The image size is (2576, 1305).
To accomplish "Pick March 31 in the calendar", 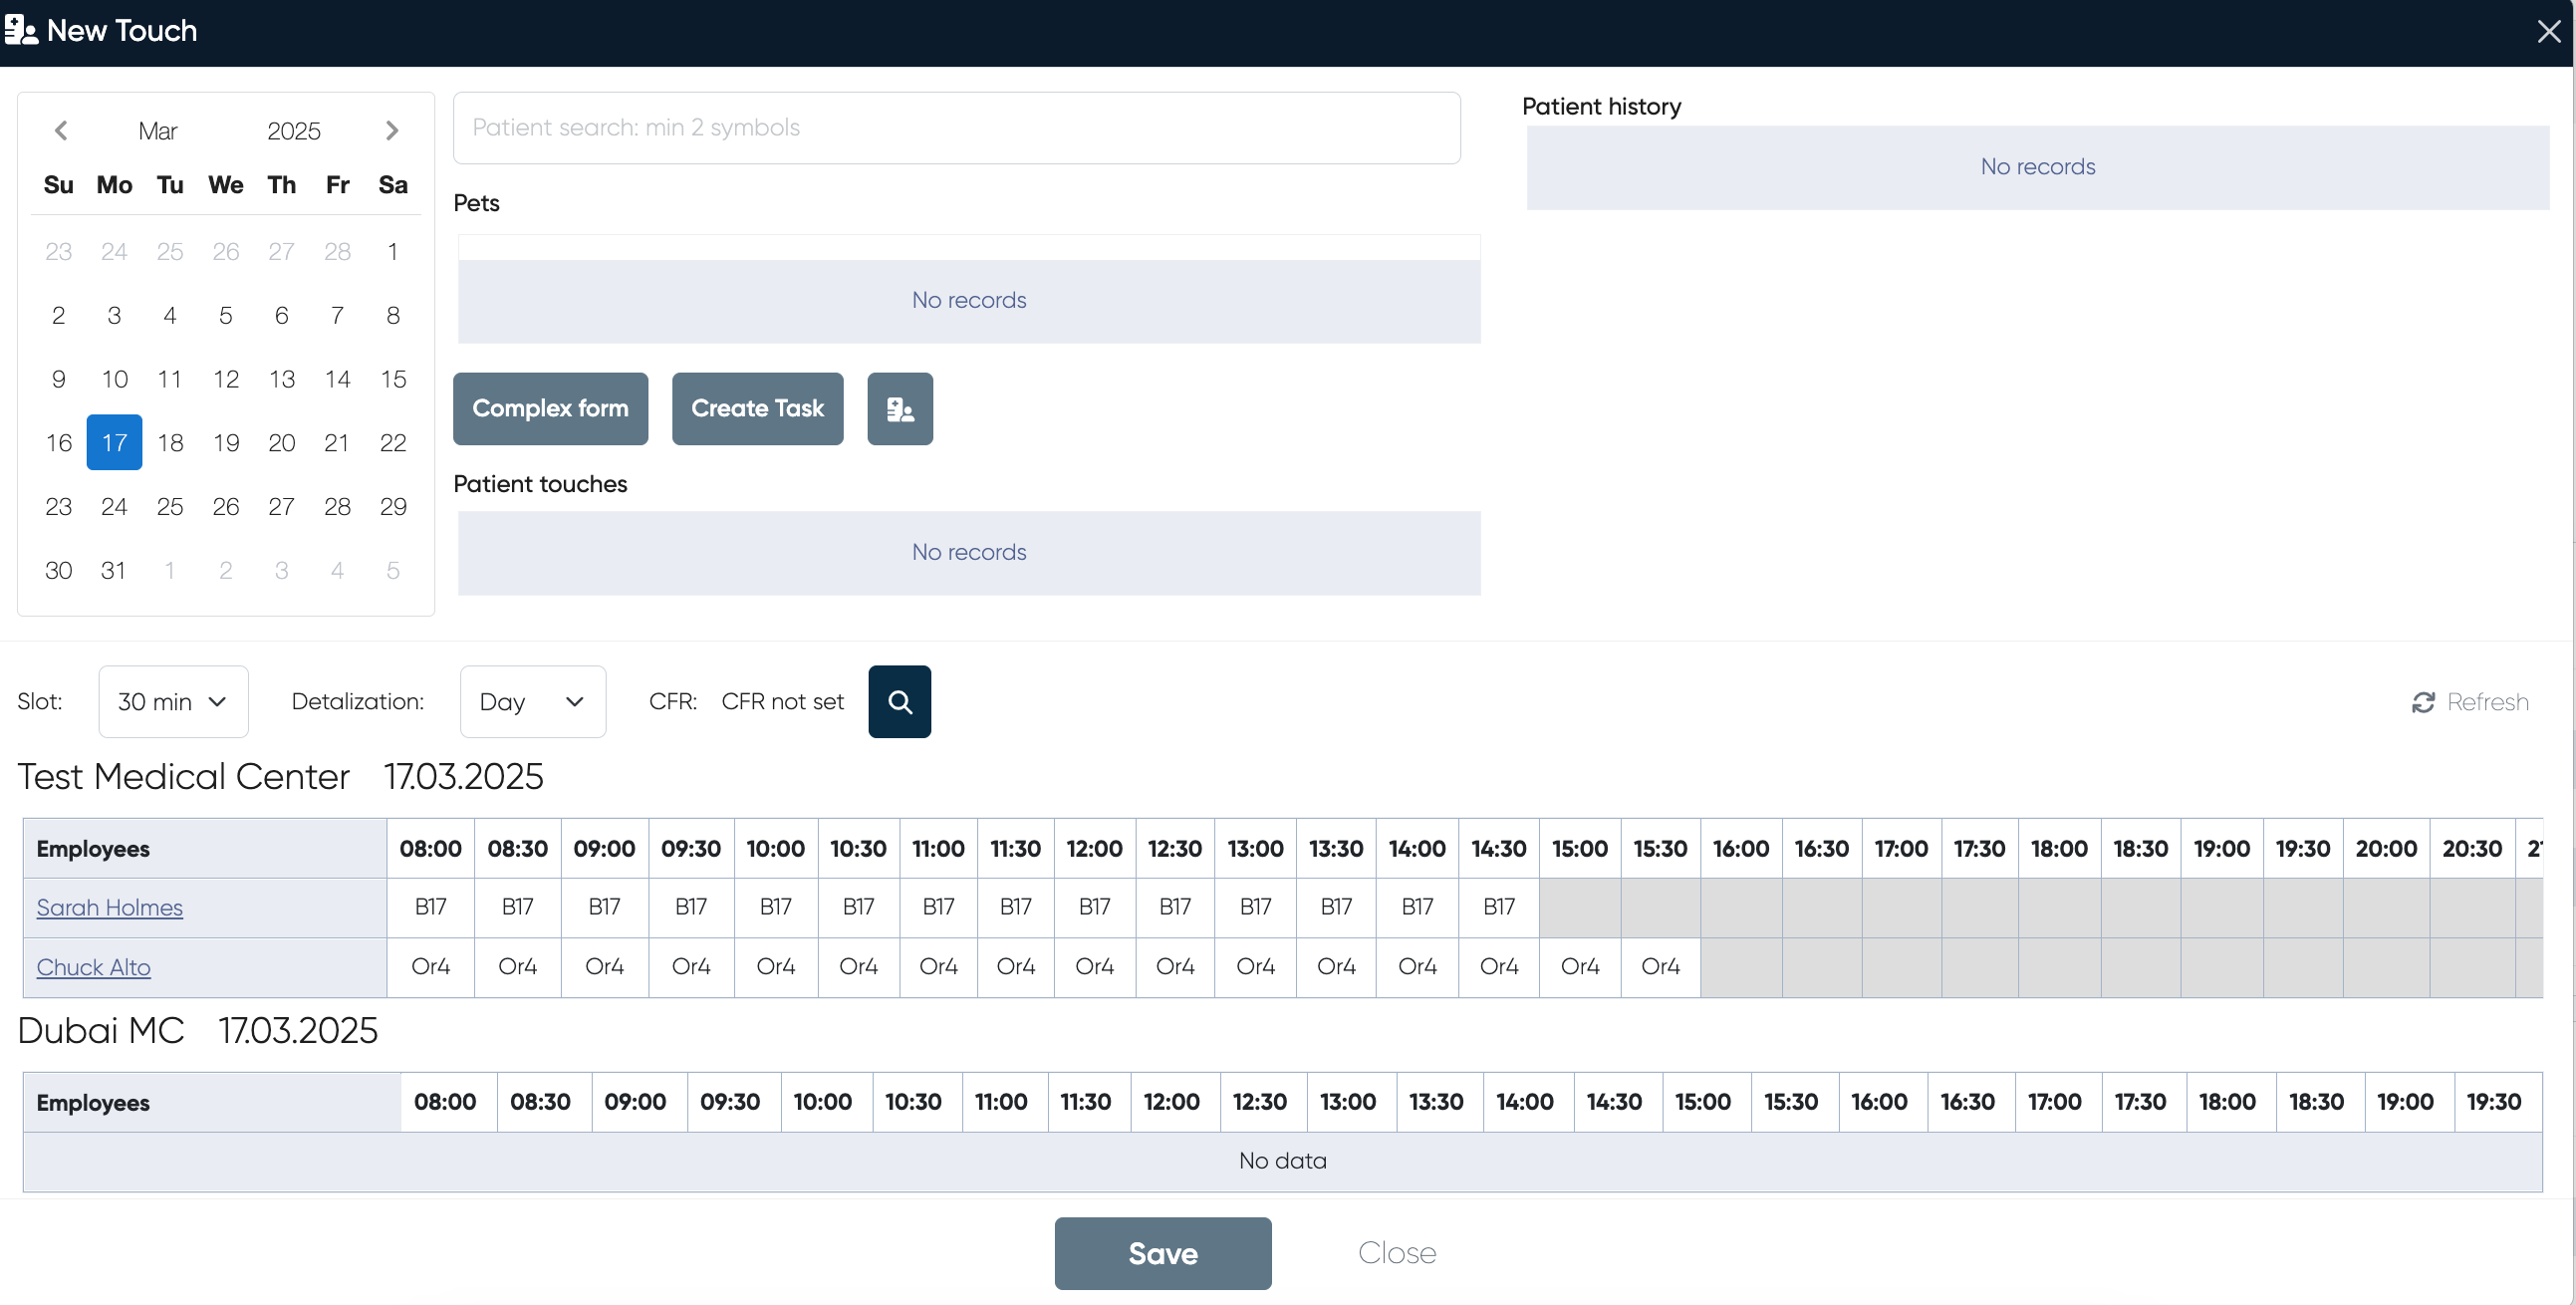I will [x=114, y=571].
